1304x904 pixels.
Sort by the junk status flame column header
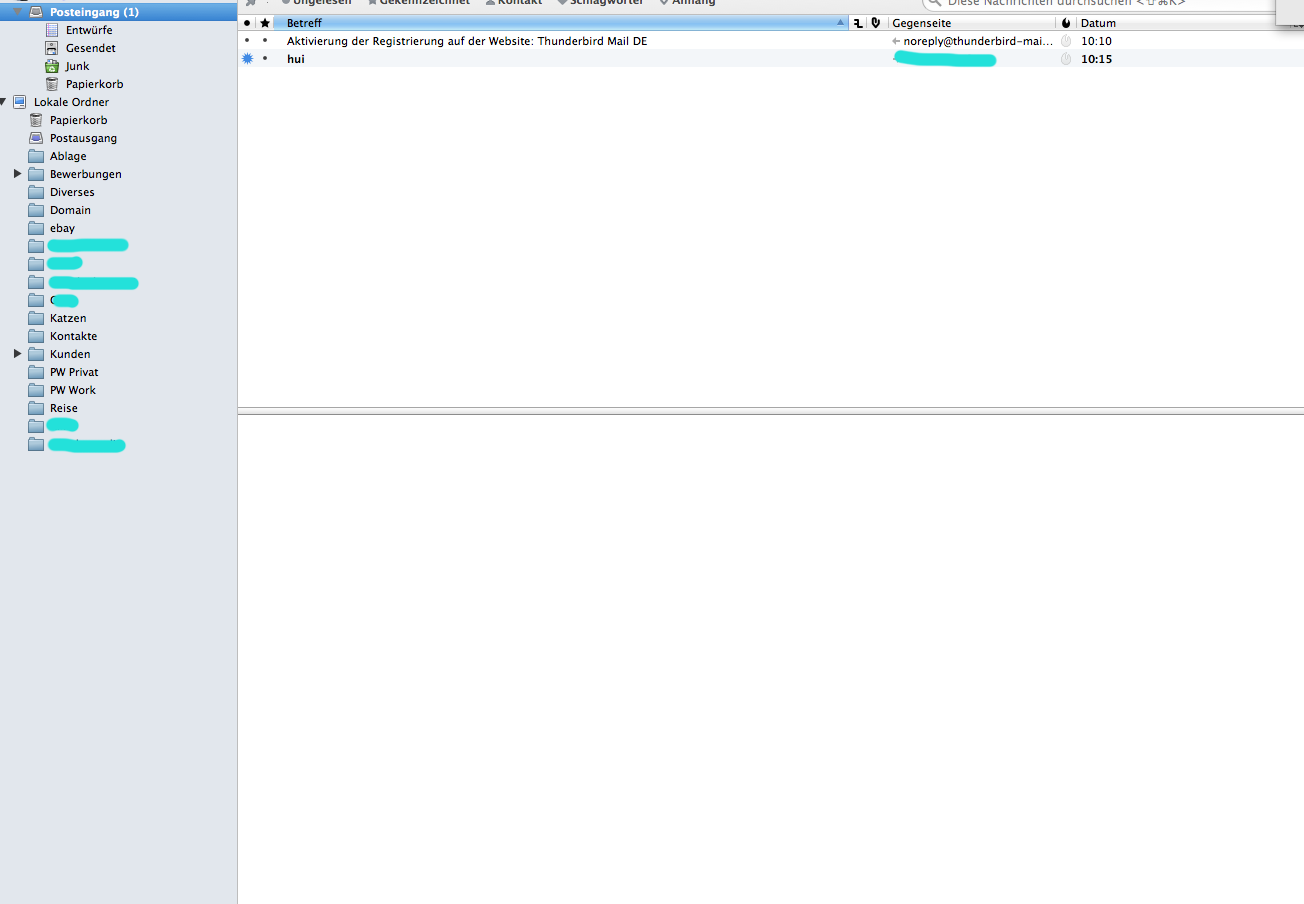pyautogui.click(x=1066, y=23)
